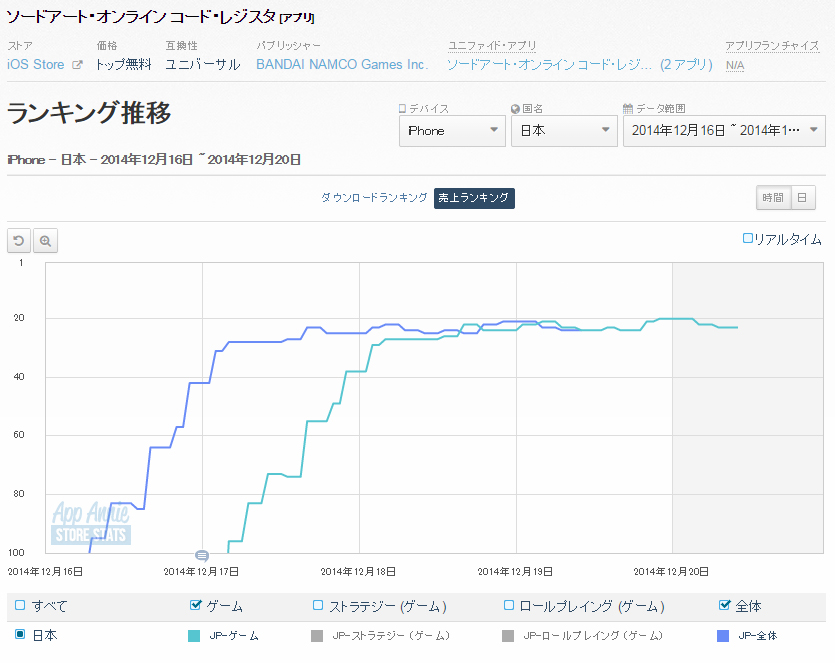Click the JP-全体 legend label
Viewport: 835px width, 663px height.
758,635
